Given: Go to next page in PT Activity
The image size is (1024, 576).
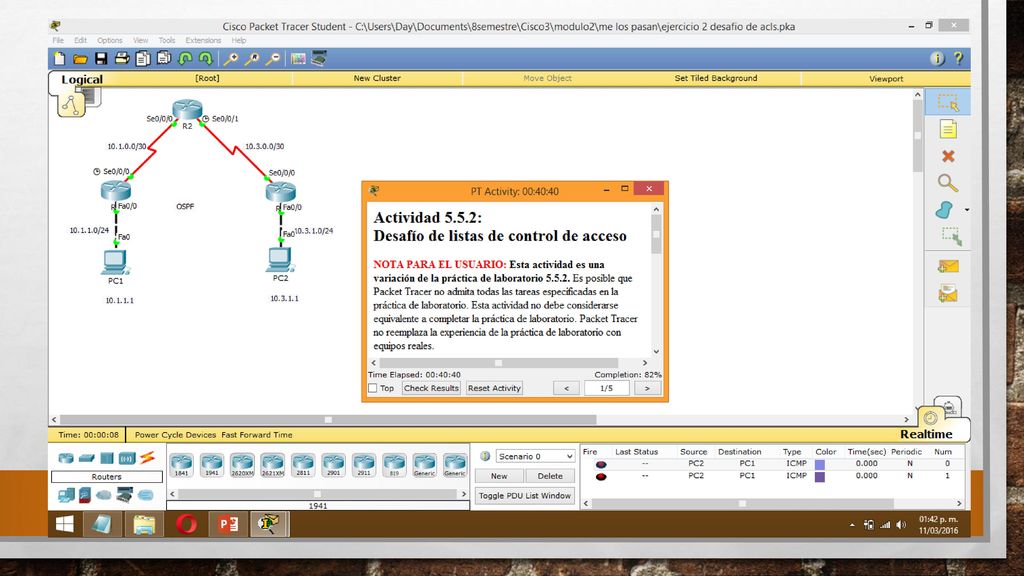Looking at the screenshot, I should click(647, 388).
